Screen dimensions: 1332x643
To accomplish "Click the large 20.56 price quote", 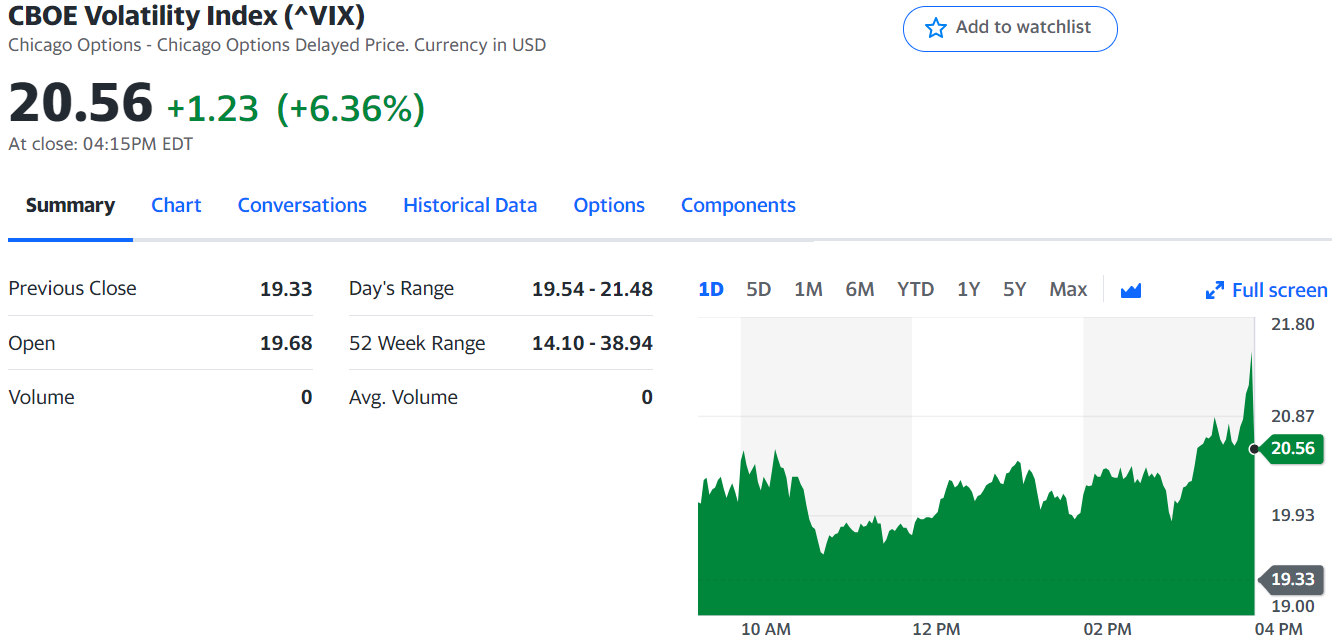I will (x=81, y=103).
